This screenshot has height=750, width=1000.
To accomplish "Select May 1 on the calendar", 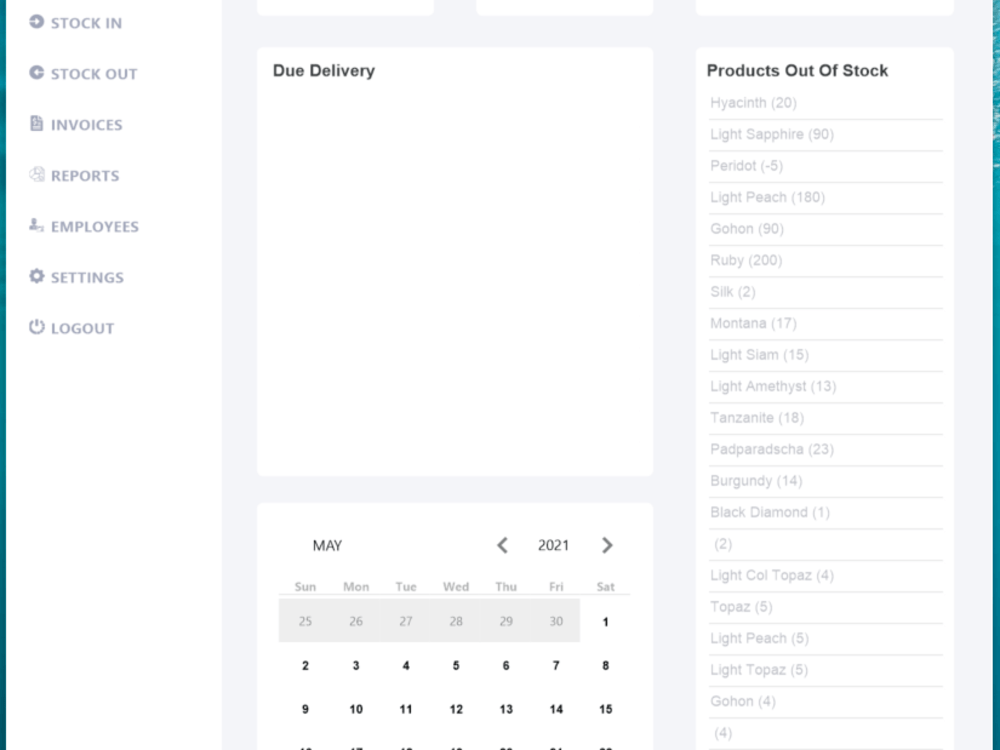I will (x=605, y=622).
